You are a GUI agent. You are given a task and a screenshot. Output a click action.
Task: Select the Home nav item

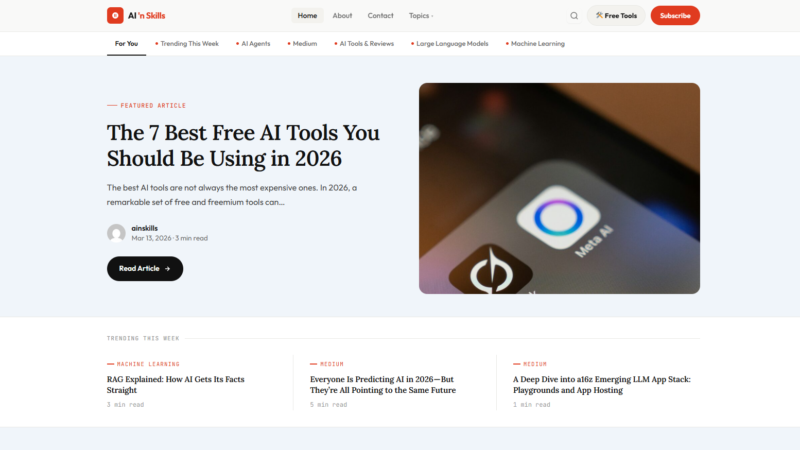(307, 16)
